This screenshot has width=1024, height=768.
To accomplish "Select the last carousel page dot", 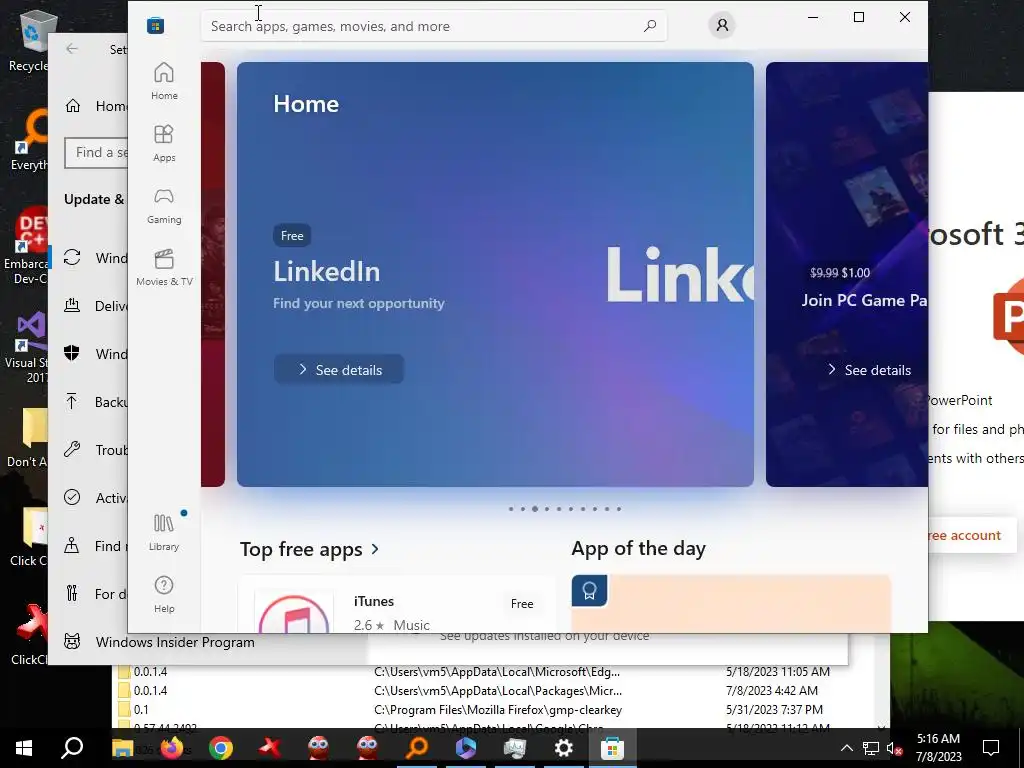I will coord(618,509).
